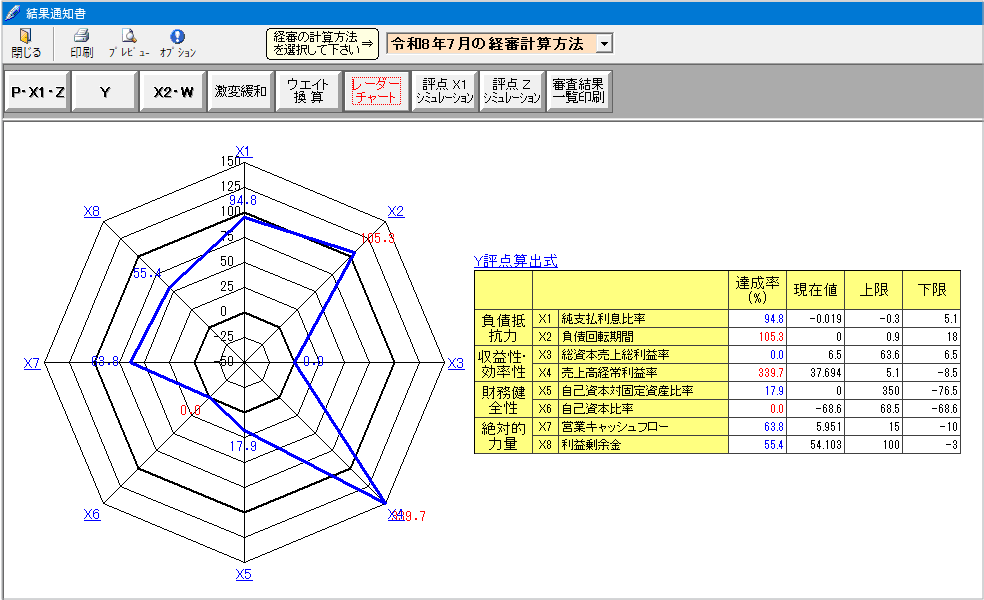Image resolution: width=984 pixels, height=600 pixels.
Task: Click the X3 axis label link
Action: click(456, 363)
